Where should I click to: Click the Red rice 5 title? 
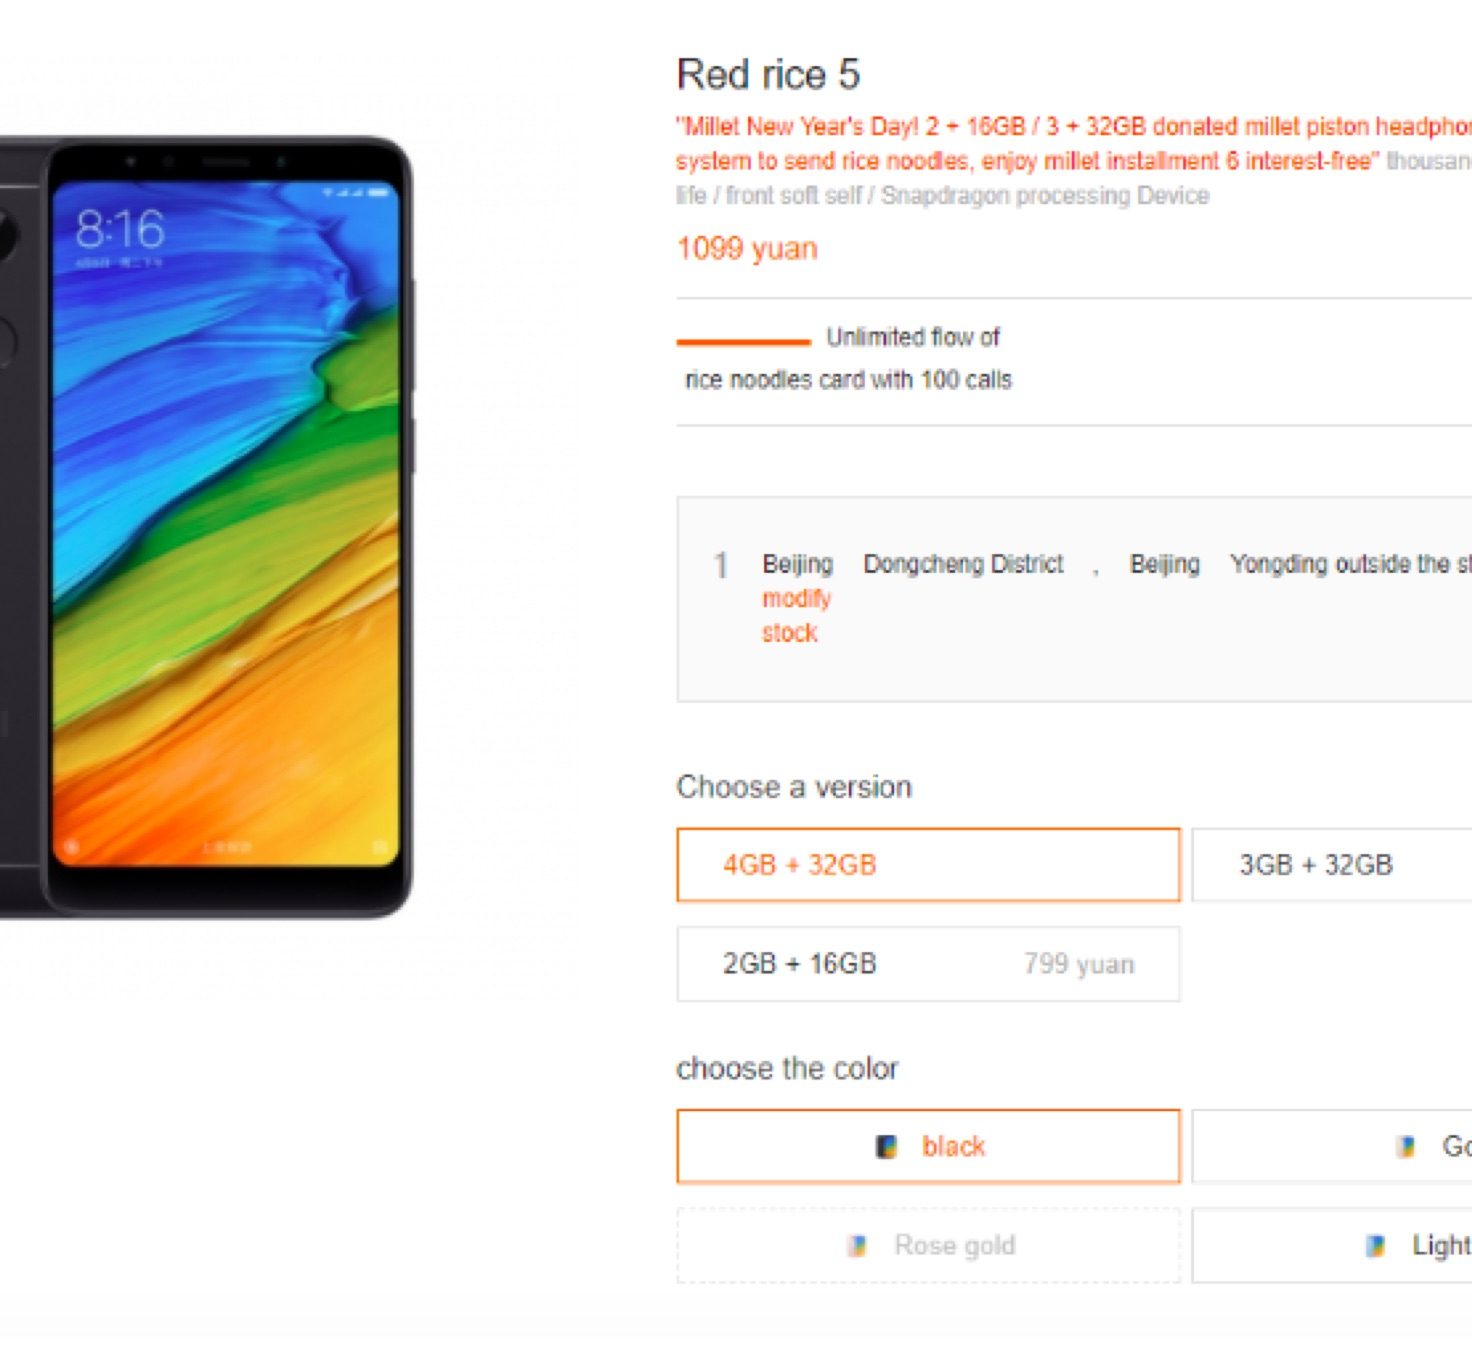click(x=768, y=74)
